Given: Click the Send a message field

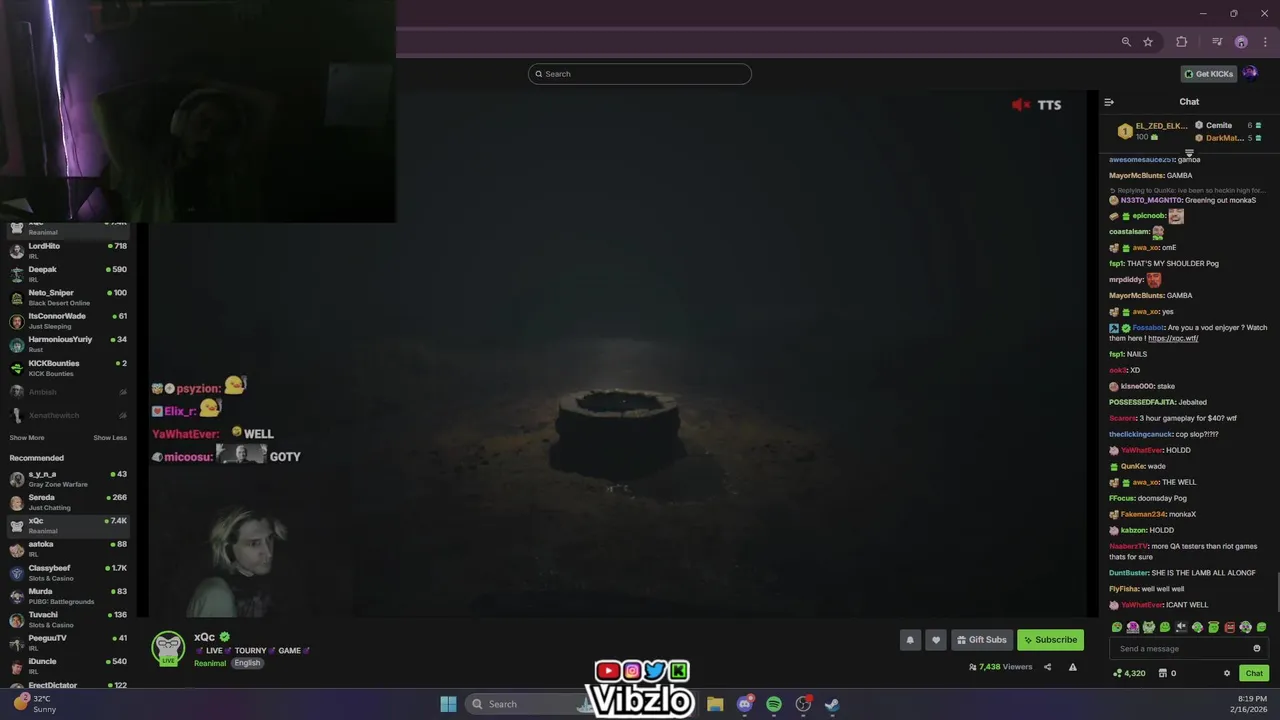Looking at the screenshot, I should coord(1189,648).
